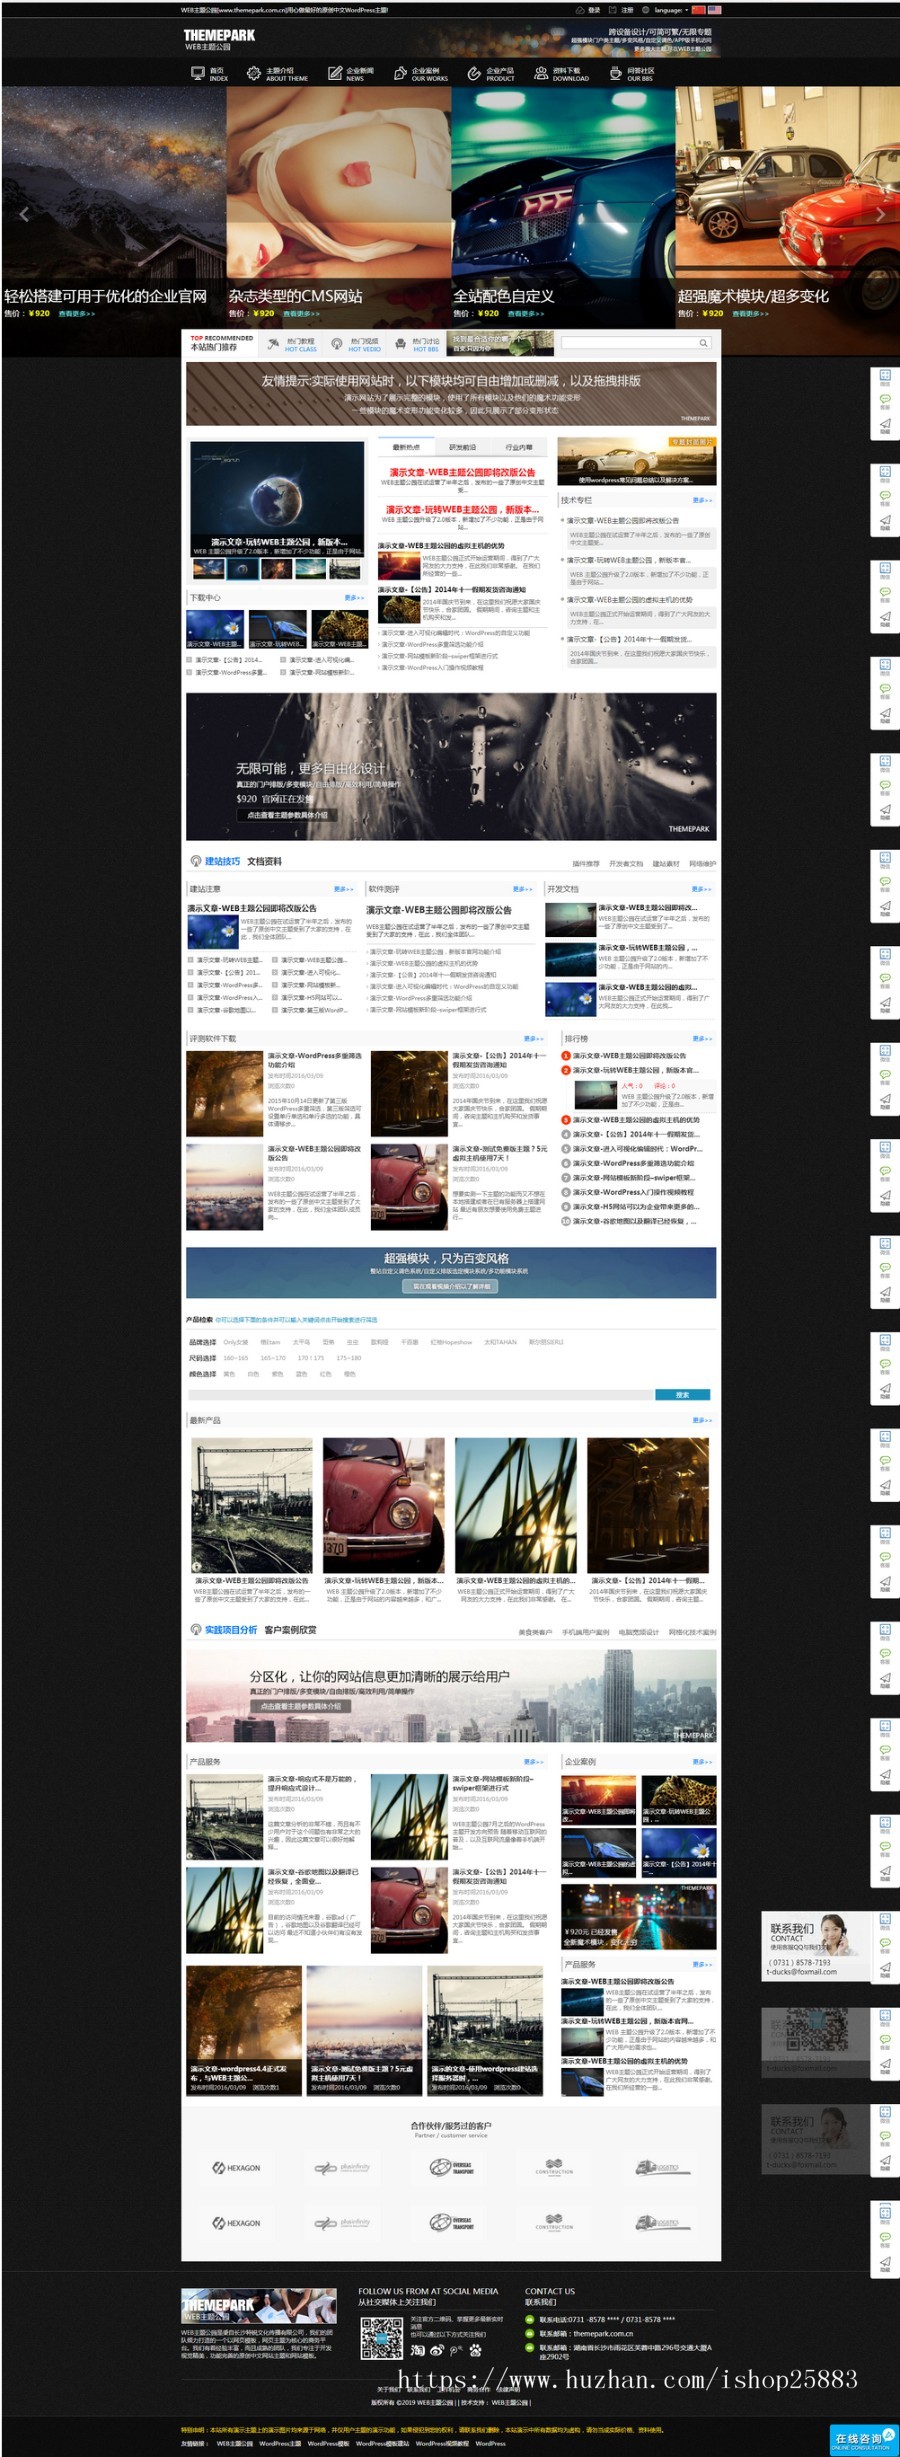Click the THEMEPARK logo in header
The height and width of the screenshot is (2457, 900).
click(219, 38)
